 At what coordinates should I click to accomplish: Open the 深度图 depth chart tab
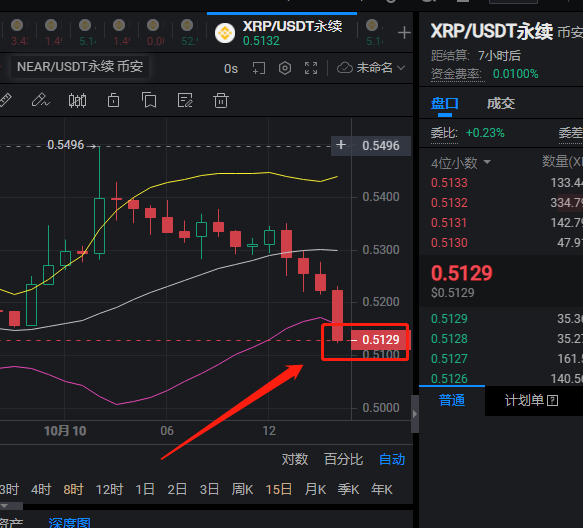(x=70, y=522)
